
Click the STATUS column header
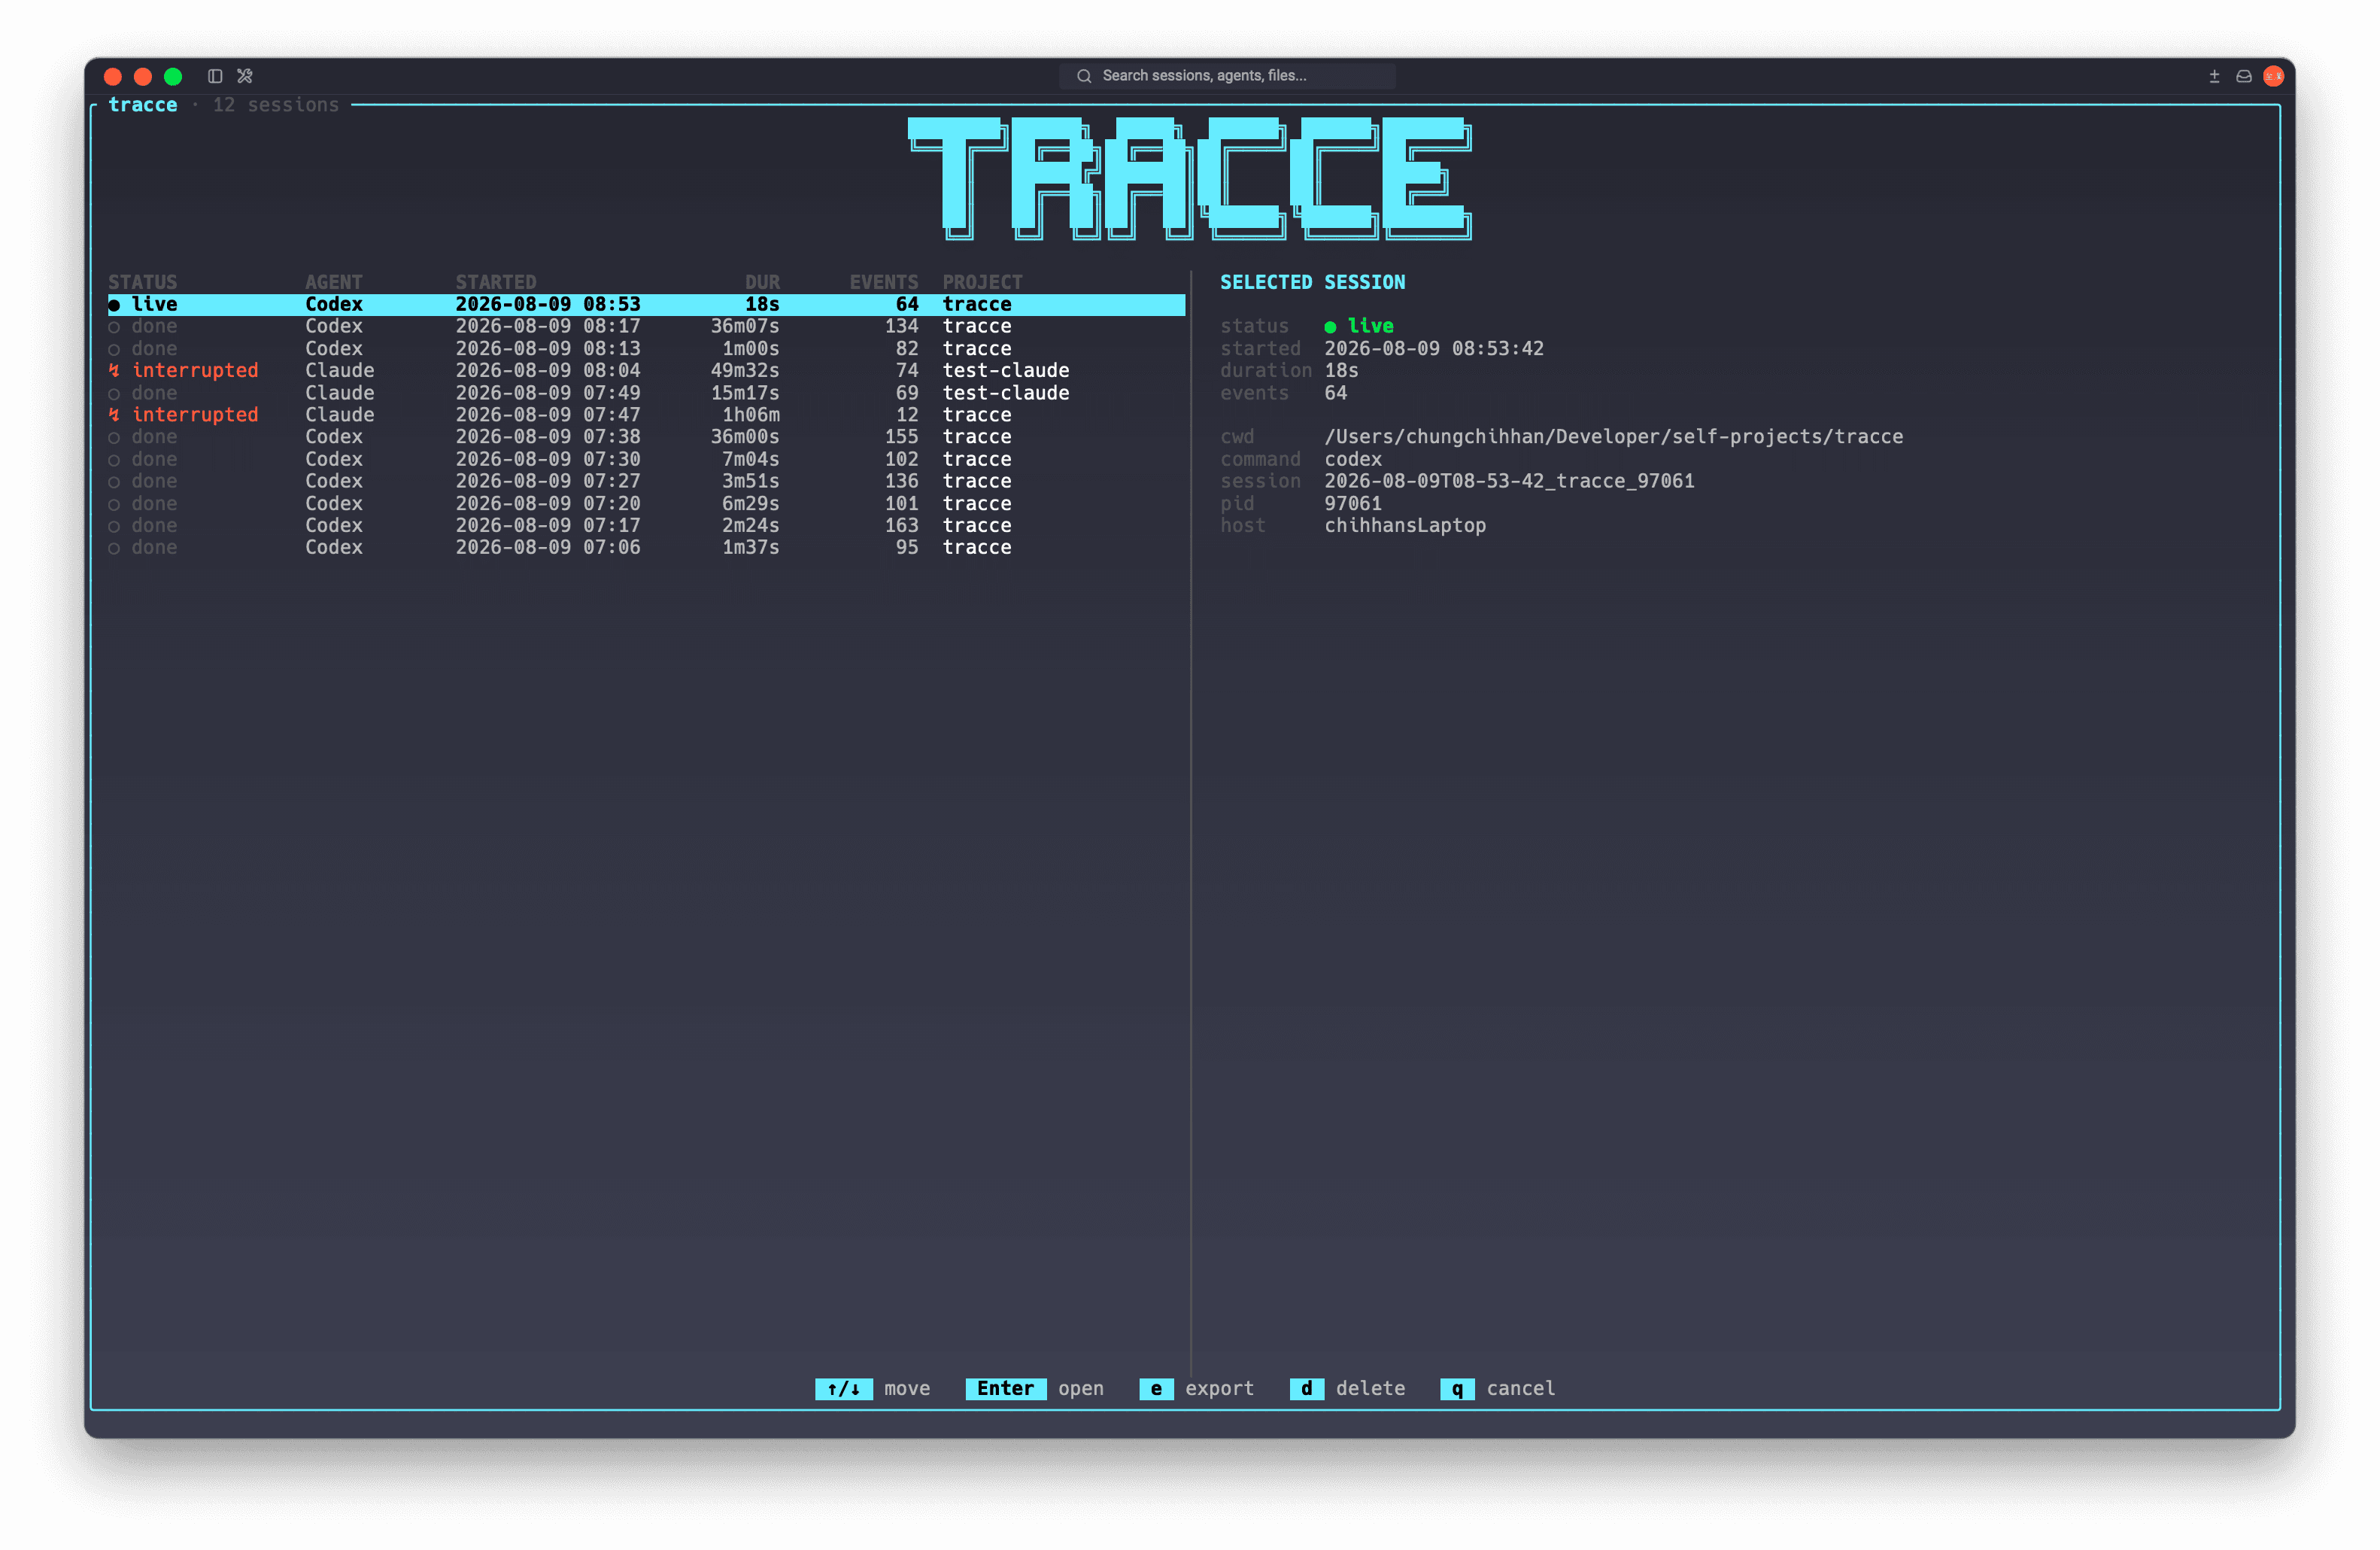pyautogui.click(x=142, y=282)
